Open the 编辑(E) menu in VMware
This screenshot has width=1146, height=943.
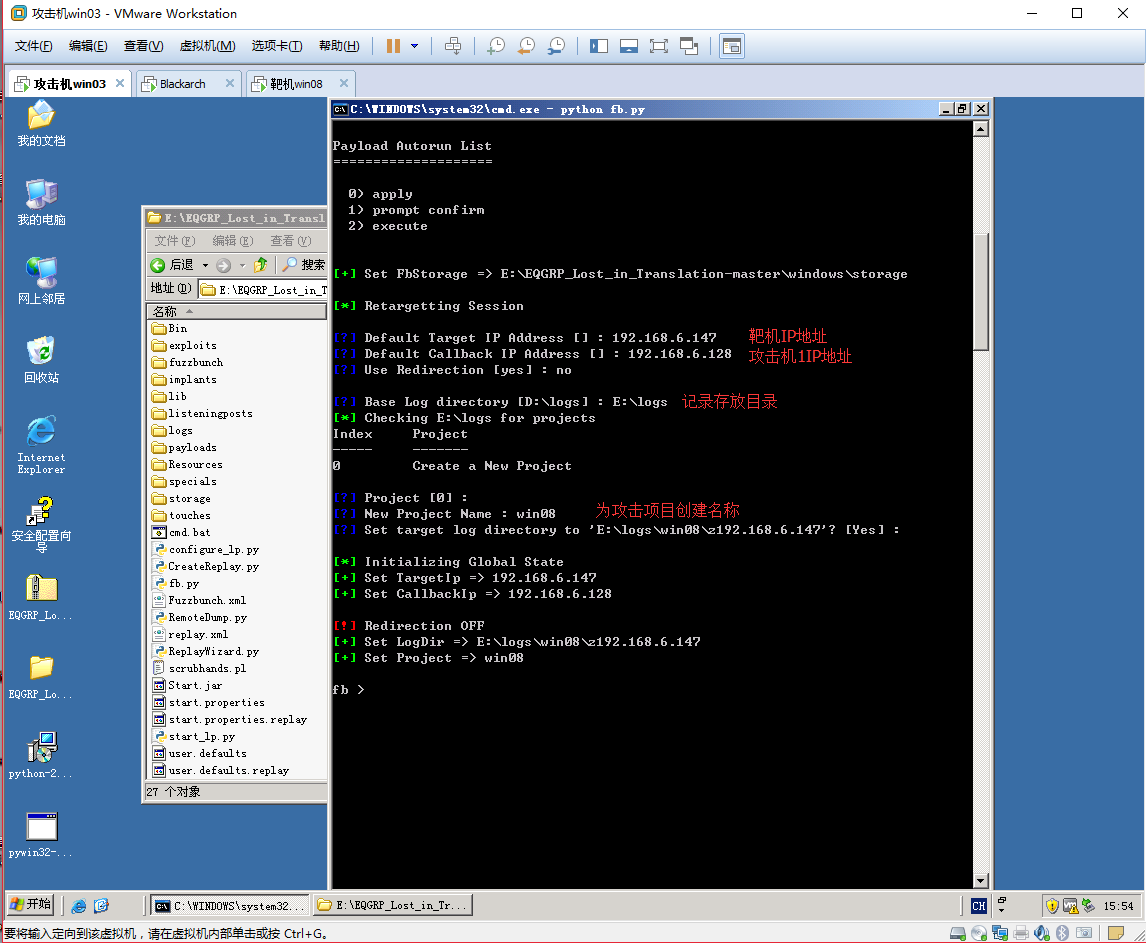coord(88,46)
